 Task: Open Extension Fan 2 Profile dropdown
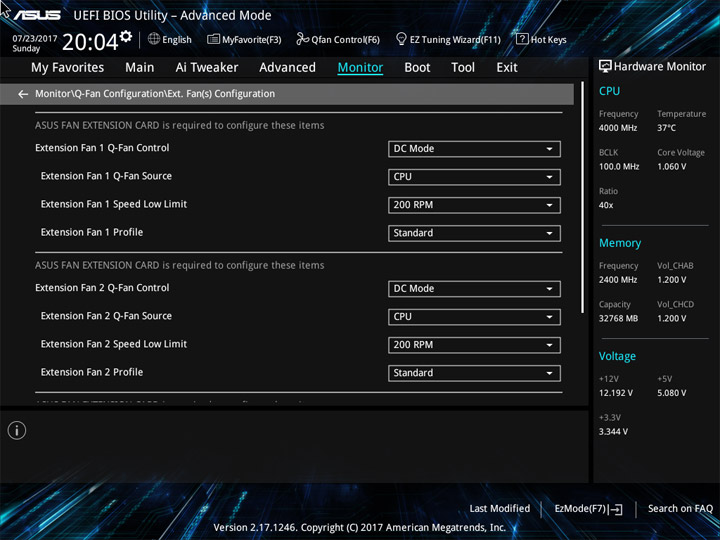[474, 373]
